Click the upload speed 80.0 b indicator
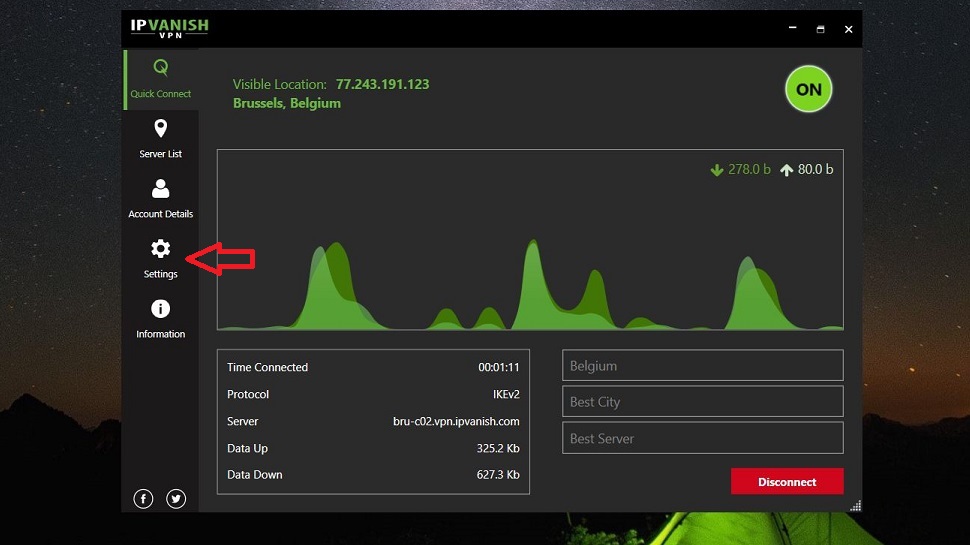 (x=807, y=170)
